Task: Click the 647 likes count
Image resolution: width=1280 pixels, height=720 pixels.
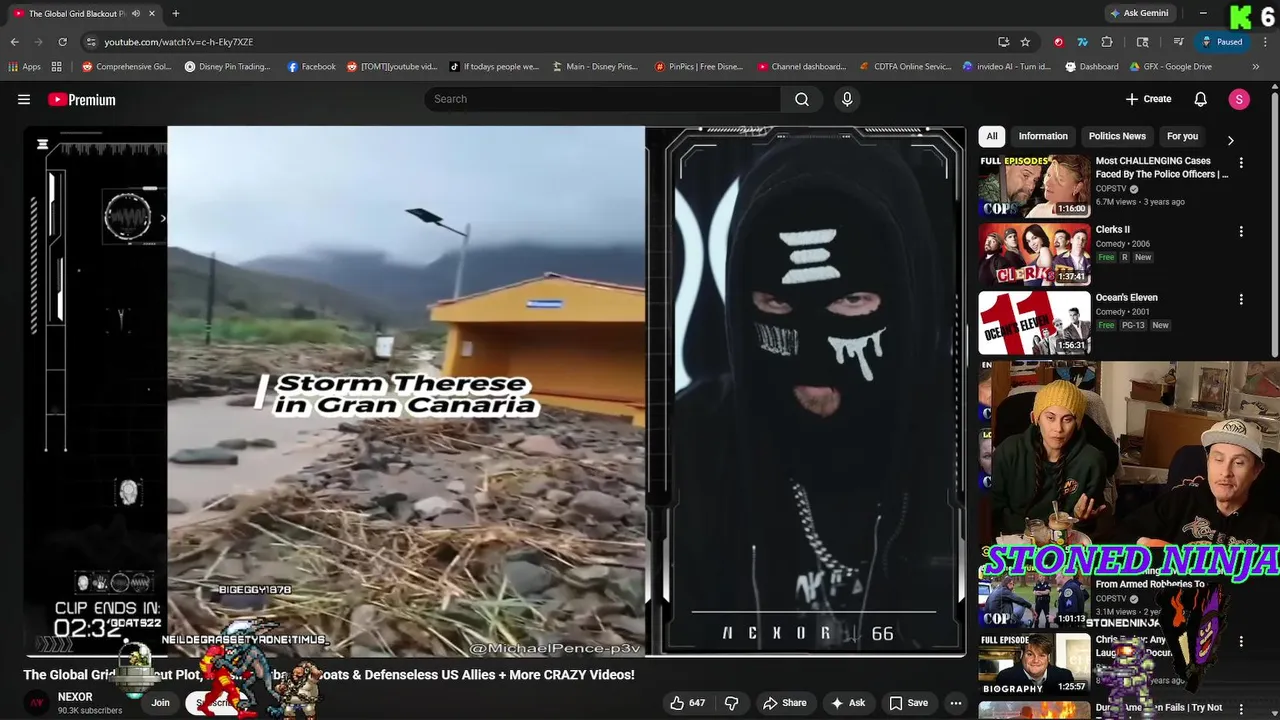Action: [697, 703]
